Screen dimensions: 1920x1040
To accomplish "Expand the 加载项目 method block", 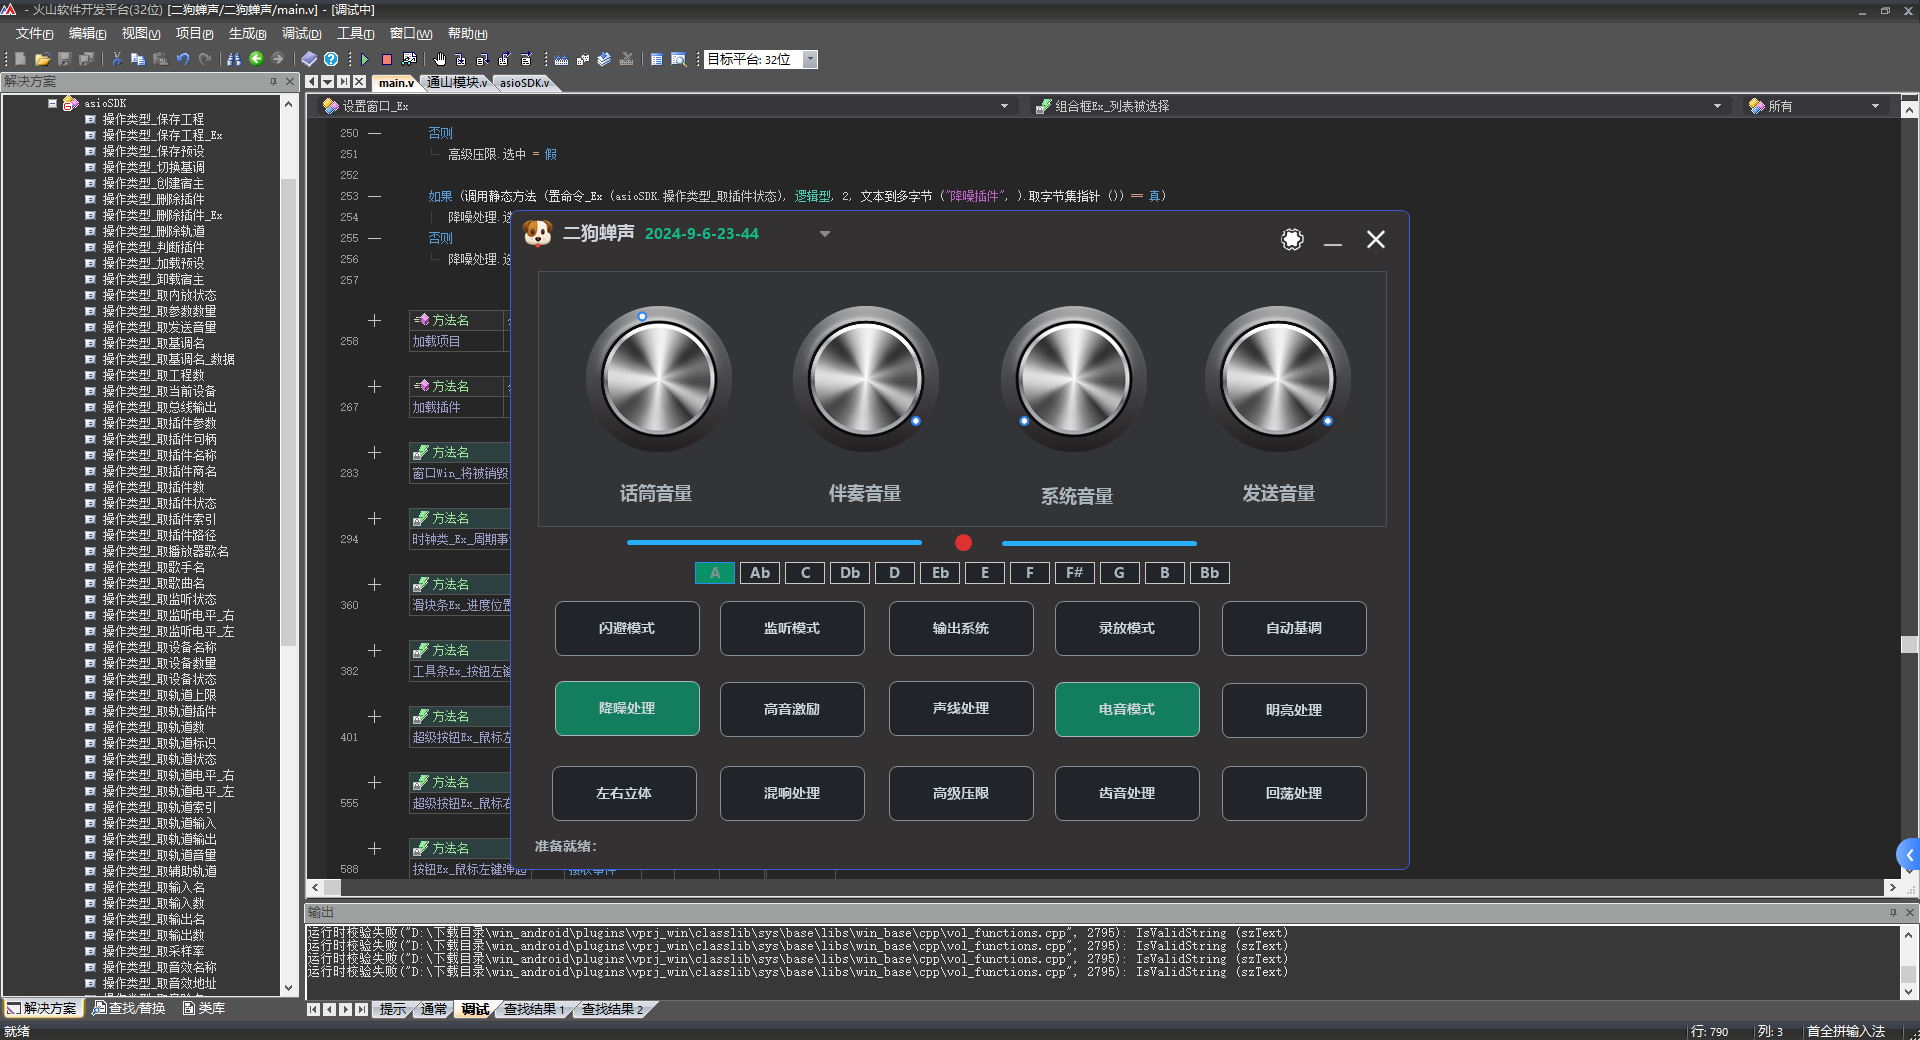I will tap(374, 321).
